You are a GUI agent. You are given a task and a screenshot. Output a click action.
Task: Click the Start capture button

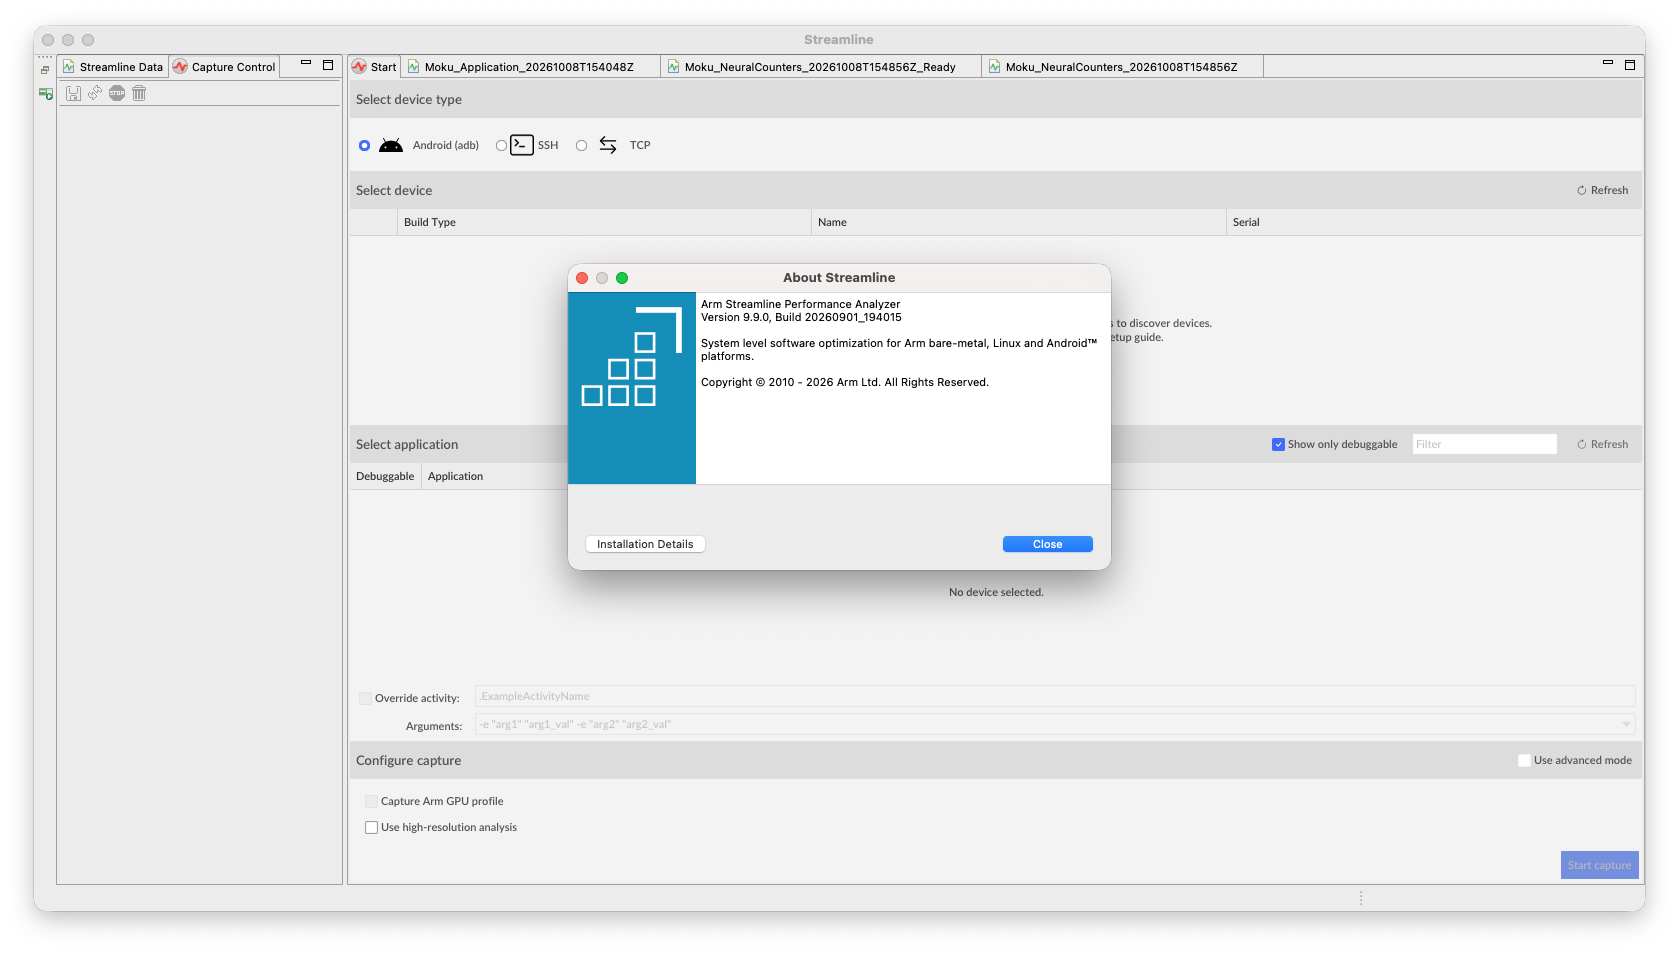tap(1599, 865)
